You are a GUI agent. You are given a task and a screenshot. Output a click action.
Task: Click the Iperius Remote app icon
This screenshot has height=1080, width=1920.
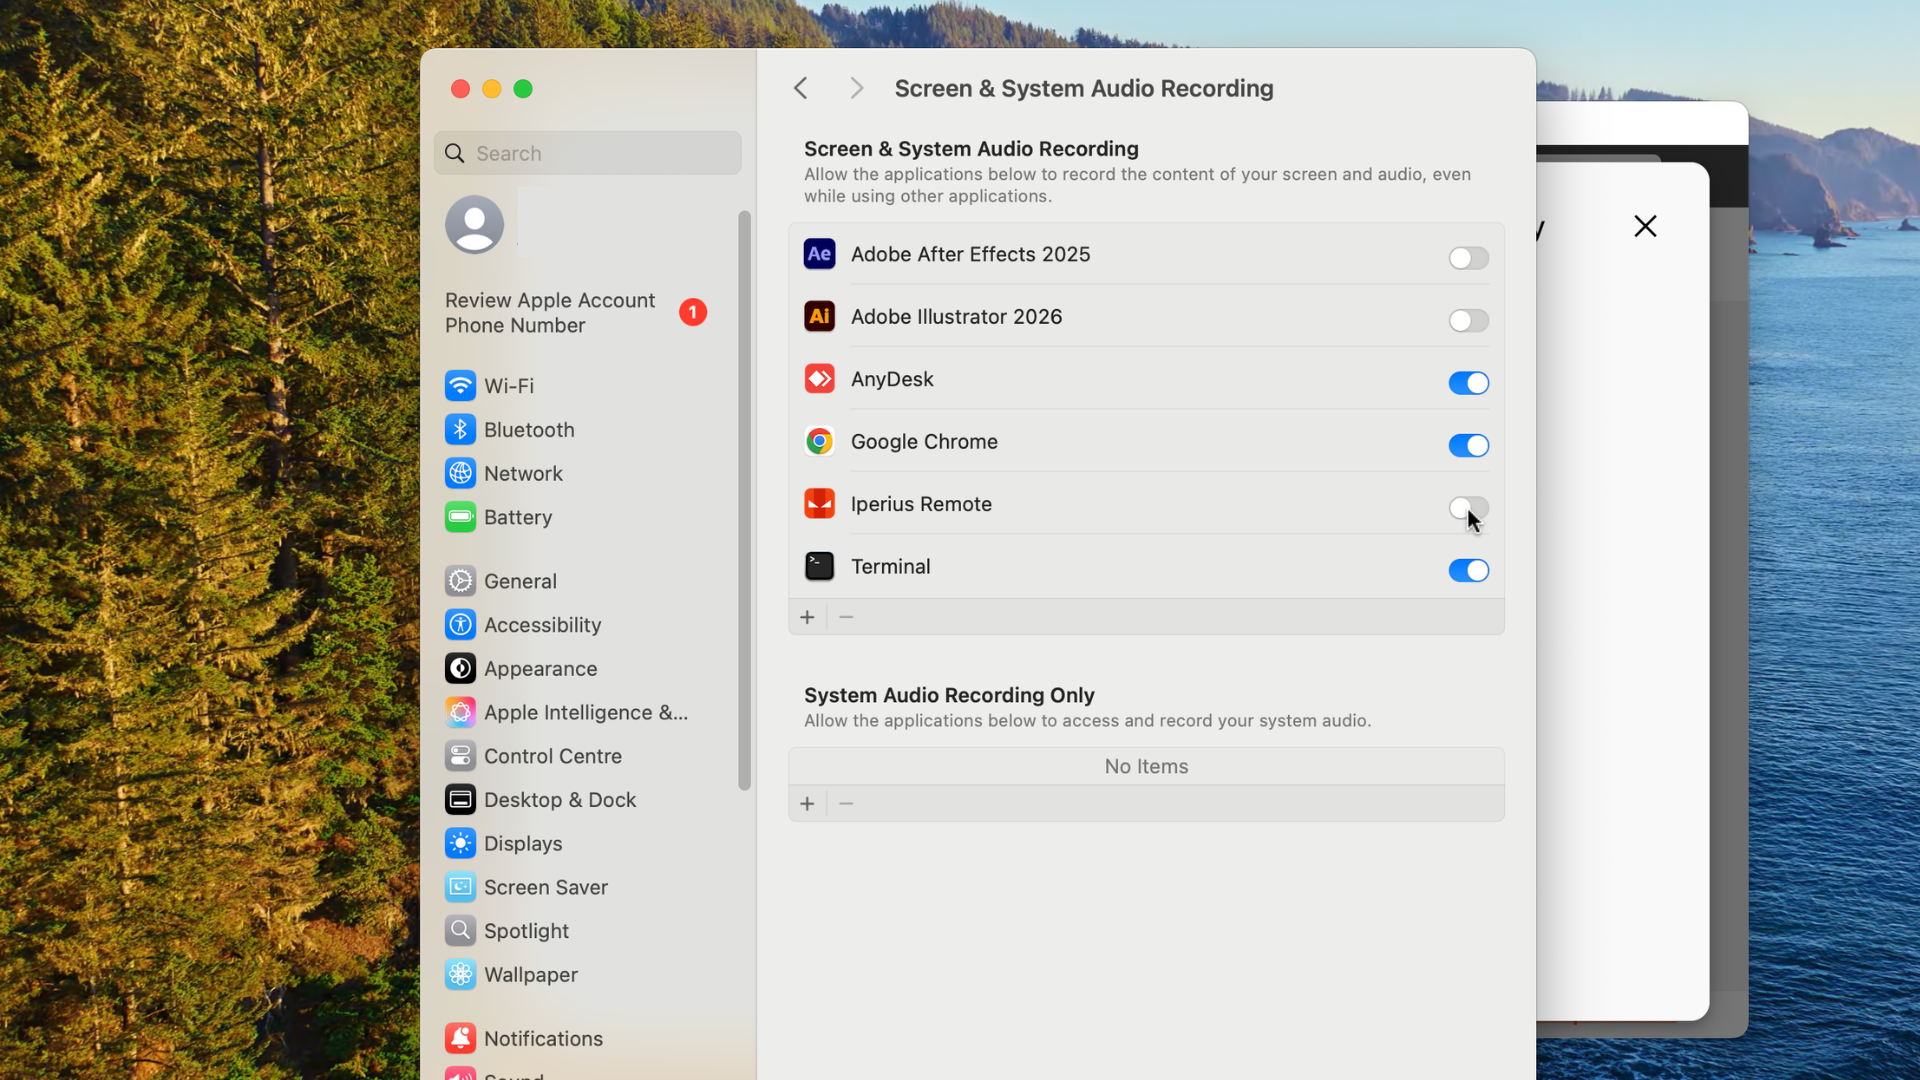[x=819, y=504]
